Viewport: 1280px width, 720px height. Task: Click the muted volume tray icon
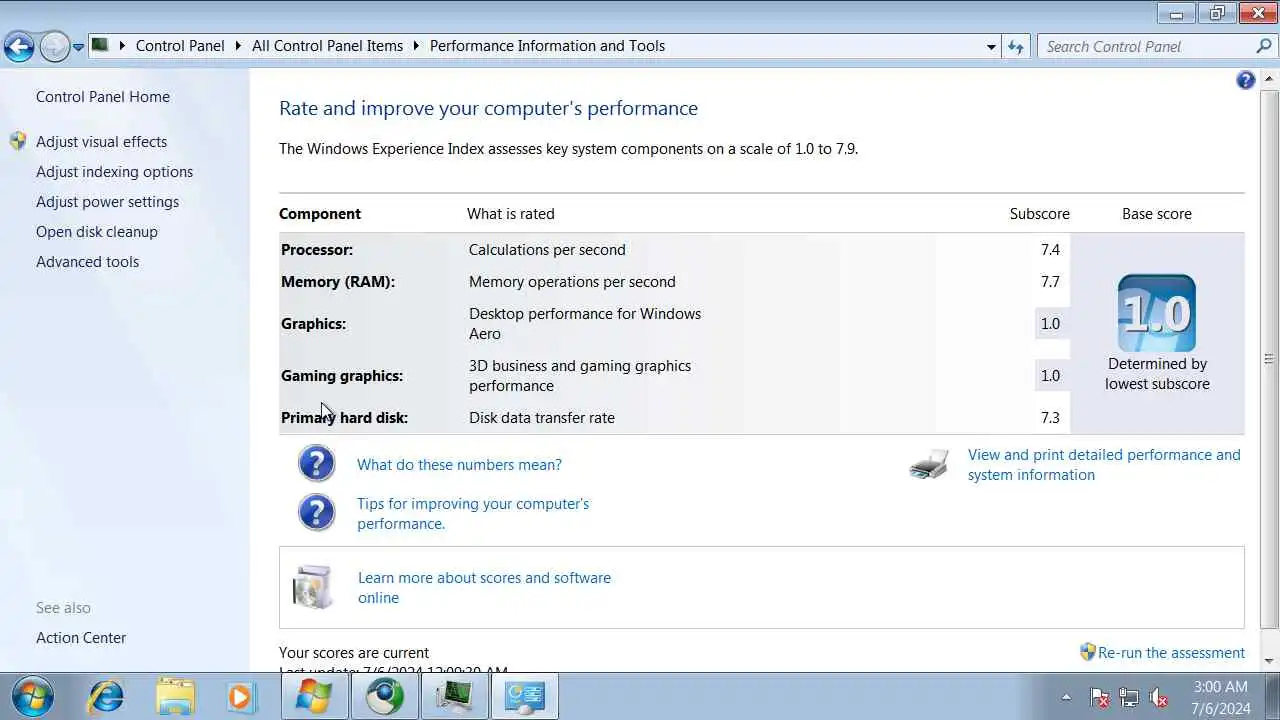tap(1159, 697)
